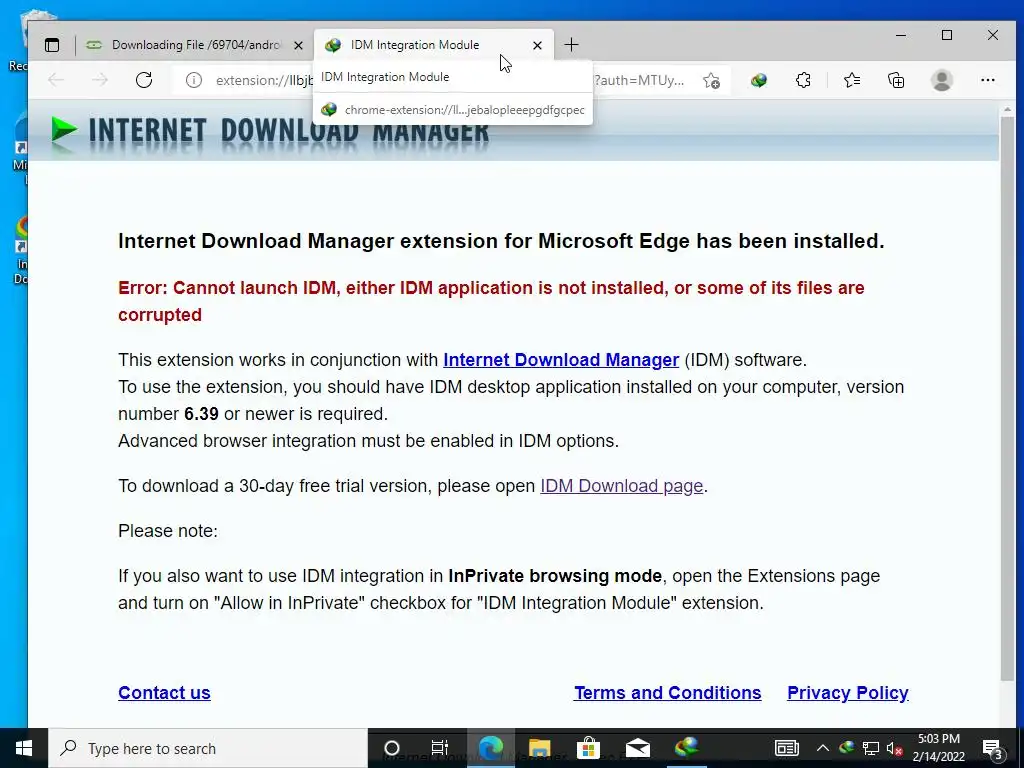The height and width of the screenshot is (768, 1024).
Task: Open the Contact us link
Action: [164, 693]
